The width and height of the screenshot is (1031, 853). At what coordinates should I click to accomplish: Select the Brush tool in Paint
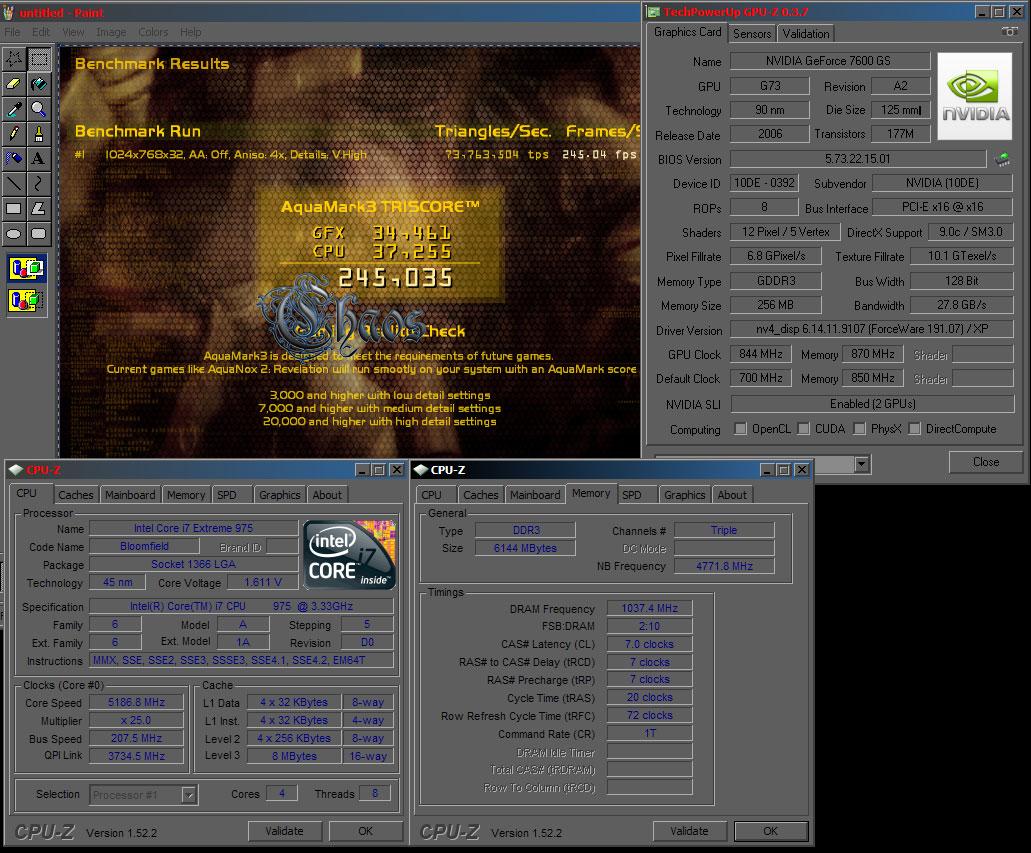click(x=39, y=134)
